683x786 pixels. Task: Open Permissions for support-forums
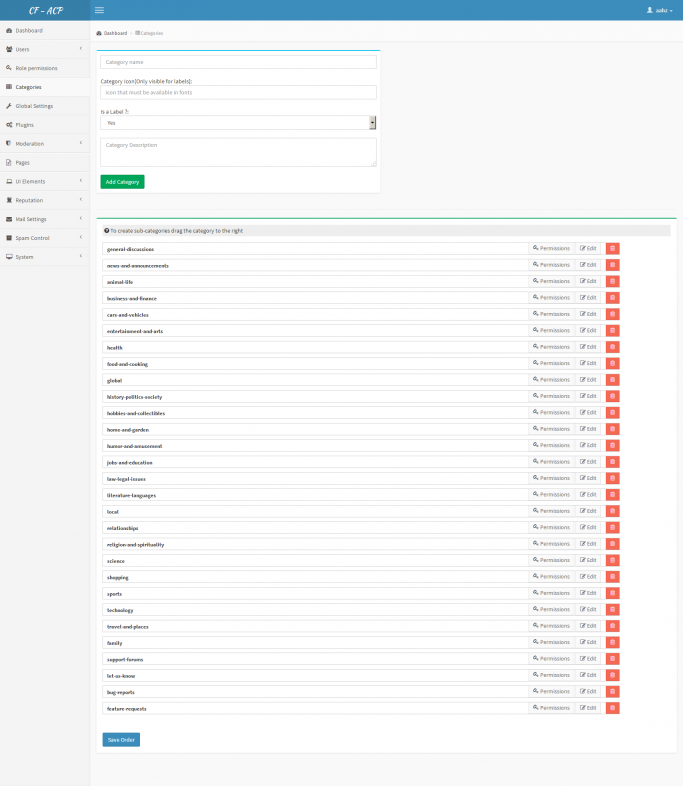[551, 659]
